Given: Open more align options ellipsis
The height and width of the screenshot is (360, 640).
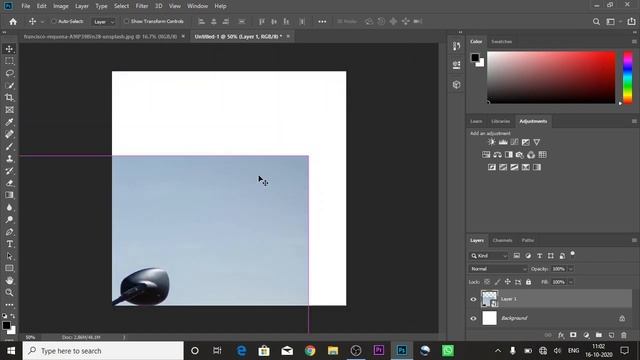Looking at the screenshot, I should (x=322, y=22).
